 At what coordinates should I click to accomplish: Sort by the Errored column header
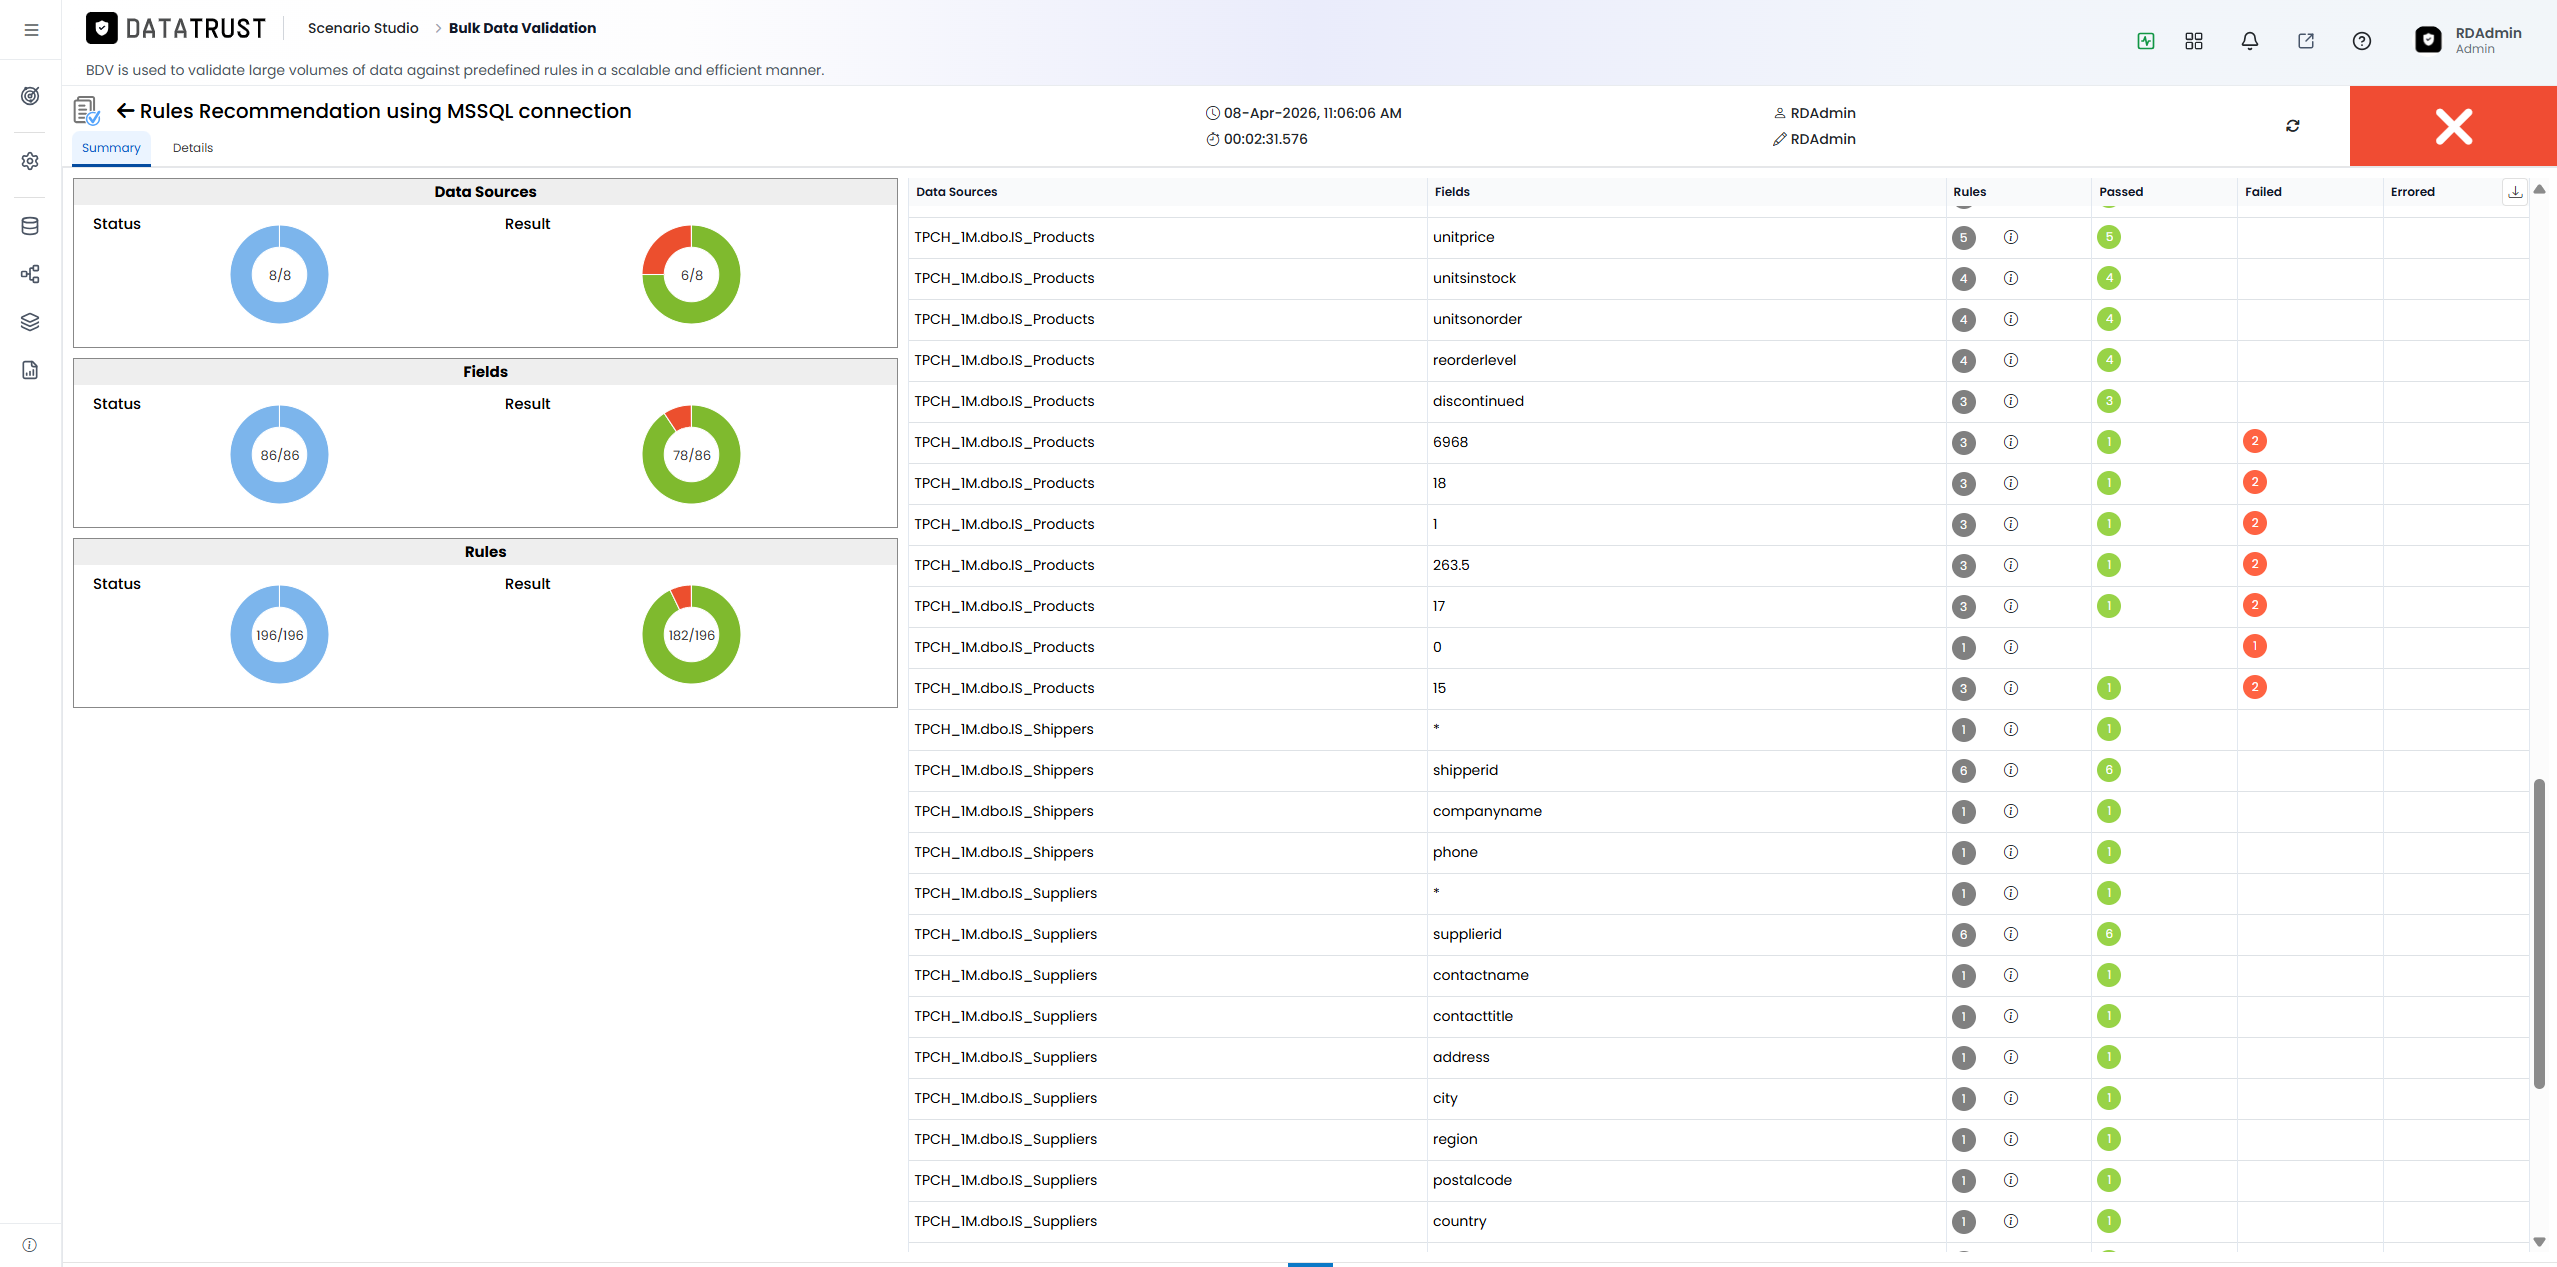point(2413,192)
